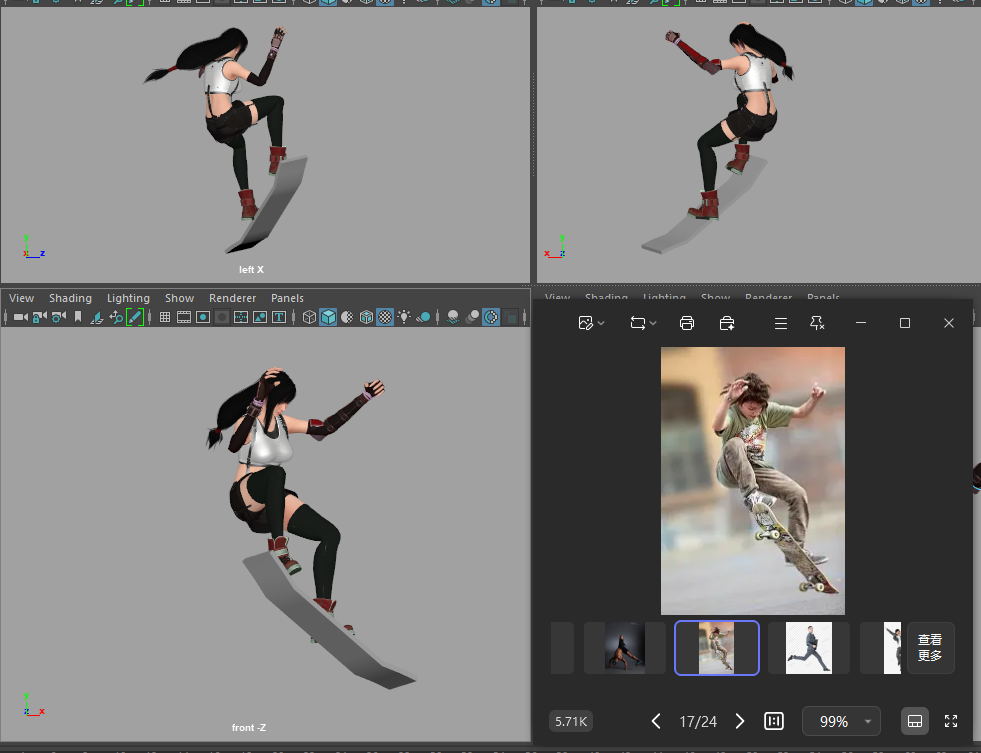981x753 pixels.
Task: Click Lock Camera icon in front viewport toolbar
Action: 39,317
